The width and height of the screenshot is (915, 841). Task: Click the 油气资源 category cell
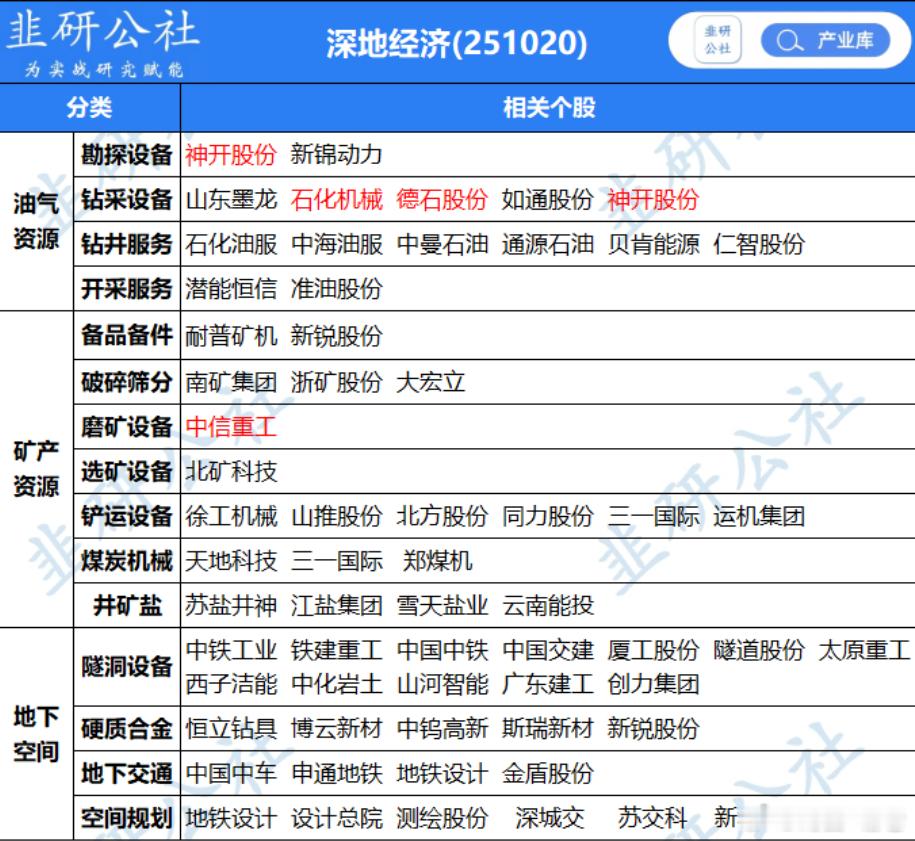click(36, 221)
